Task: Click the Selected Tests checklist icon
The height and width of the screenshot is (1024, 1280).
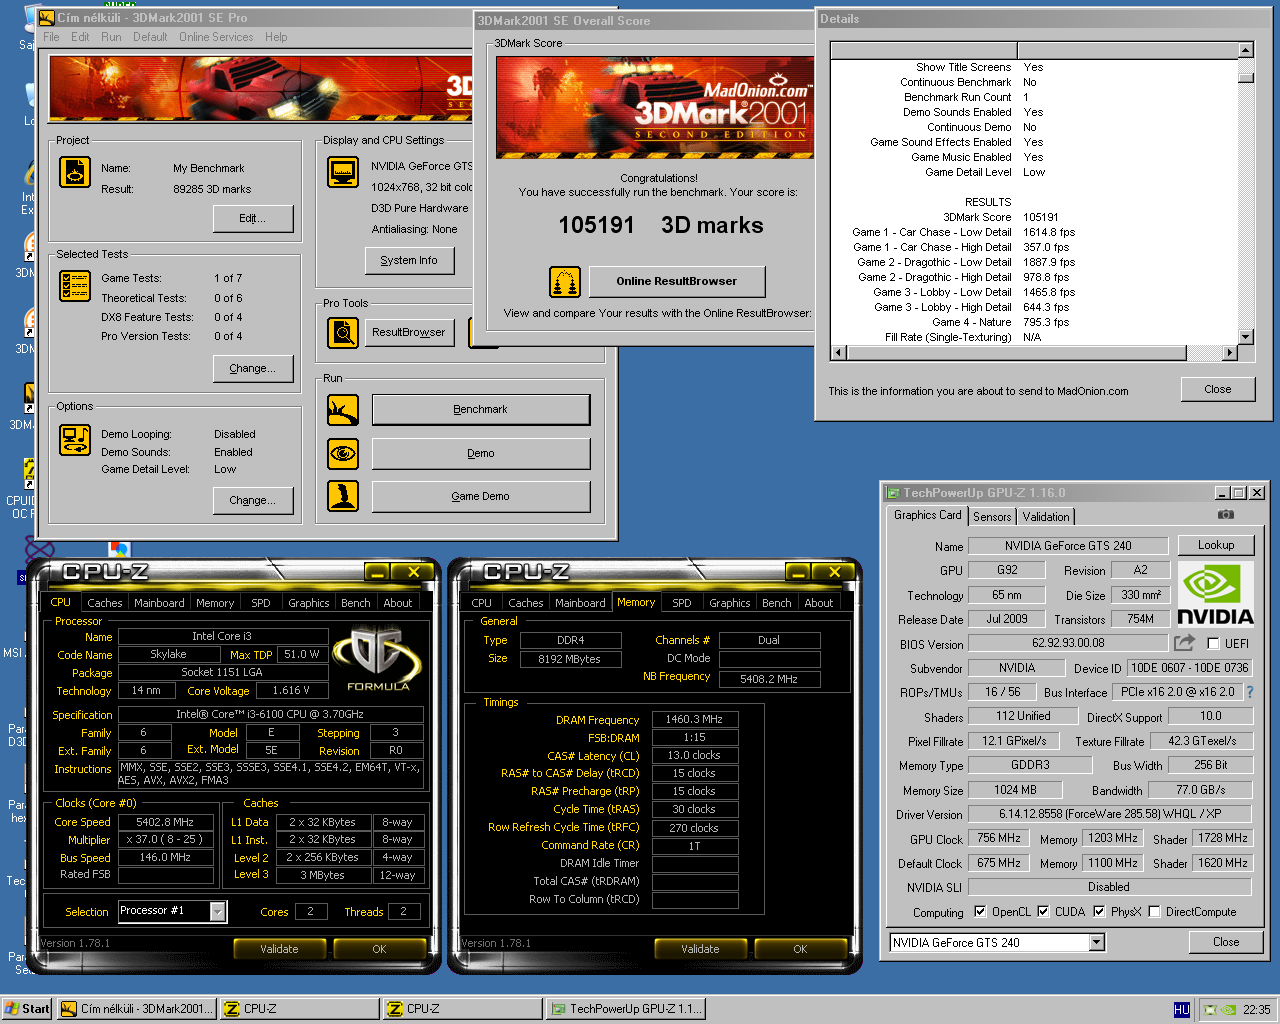Action: point(75,285)
